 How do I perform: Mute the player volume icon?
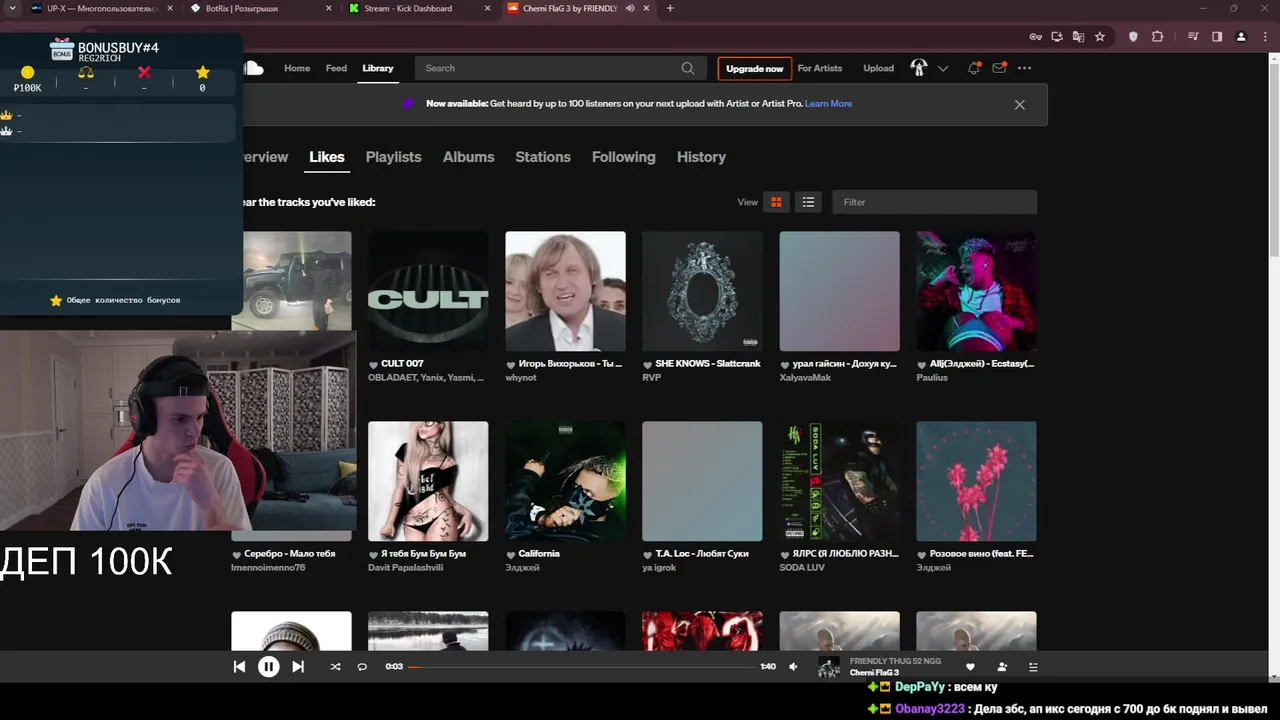pyautogui.click(x=793, y=667)
